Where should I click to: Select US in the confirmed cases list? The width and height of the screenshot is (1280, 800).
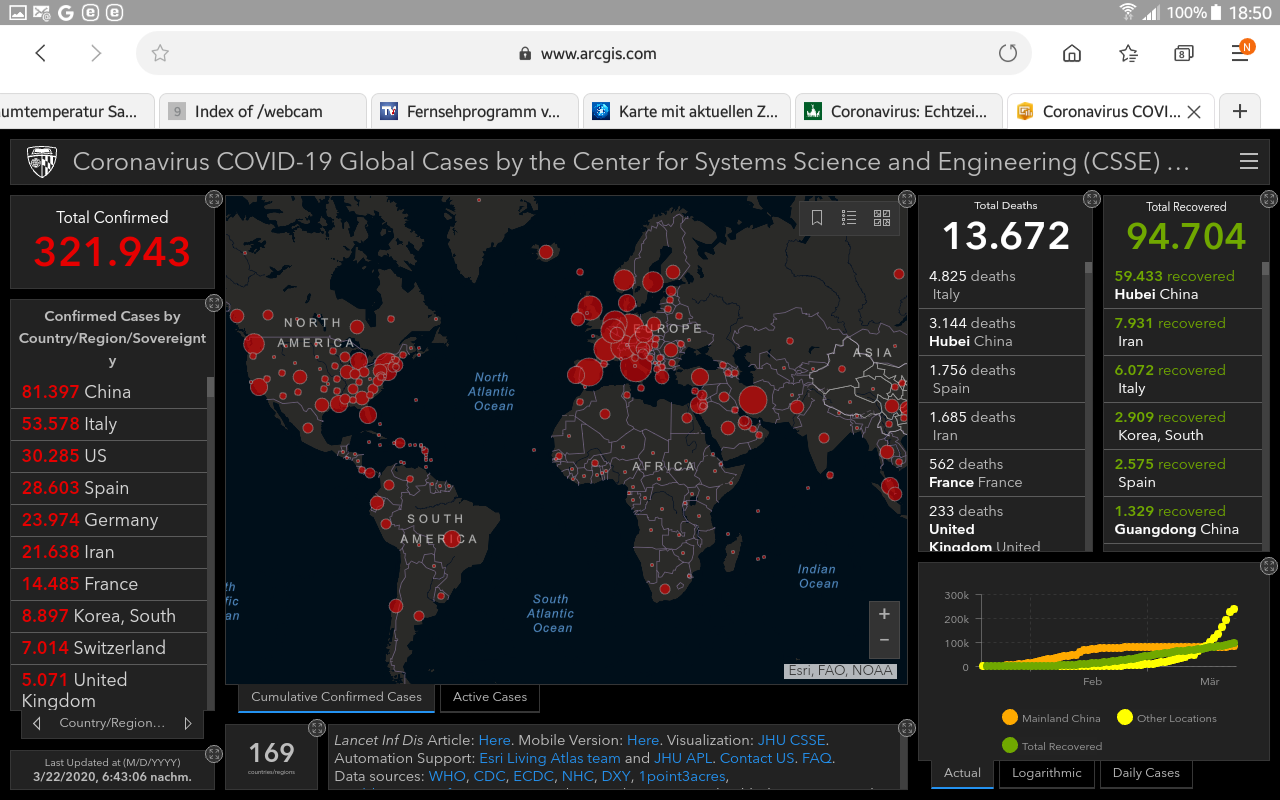(x=108, y=456)
